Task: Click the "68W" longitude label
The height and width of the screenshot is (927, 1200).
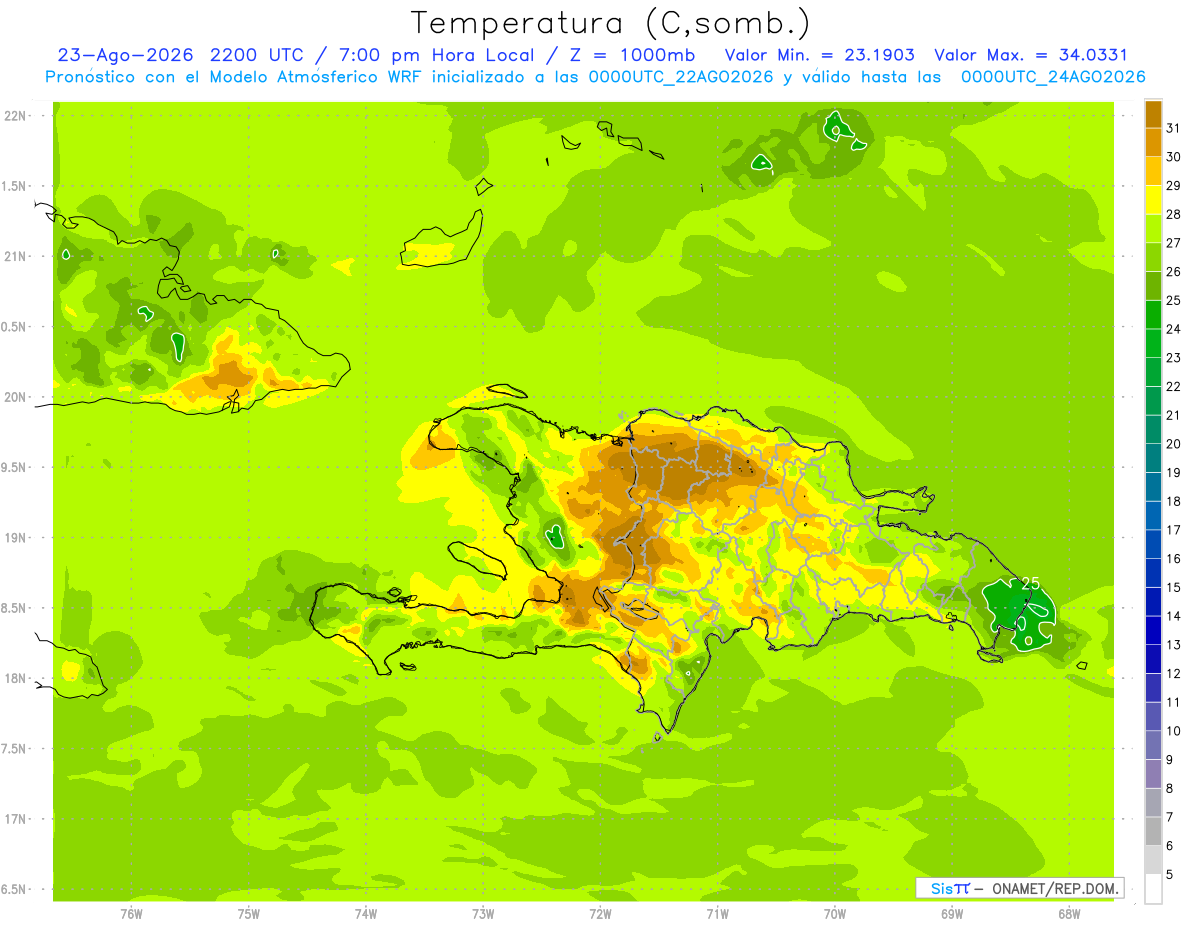Action: [1069, 913]
